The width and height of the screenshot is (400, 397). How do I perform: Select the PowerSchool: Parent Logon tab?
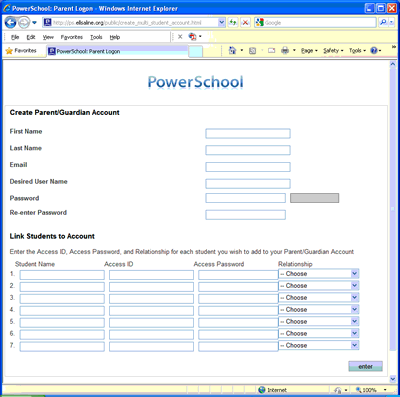click(x=117, y=51)
